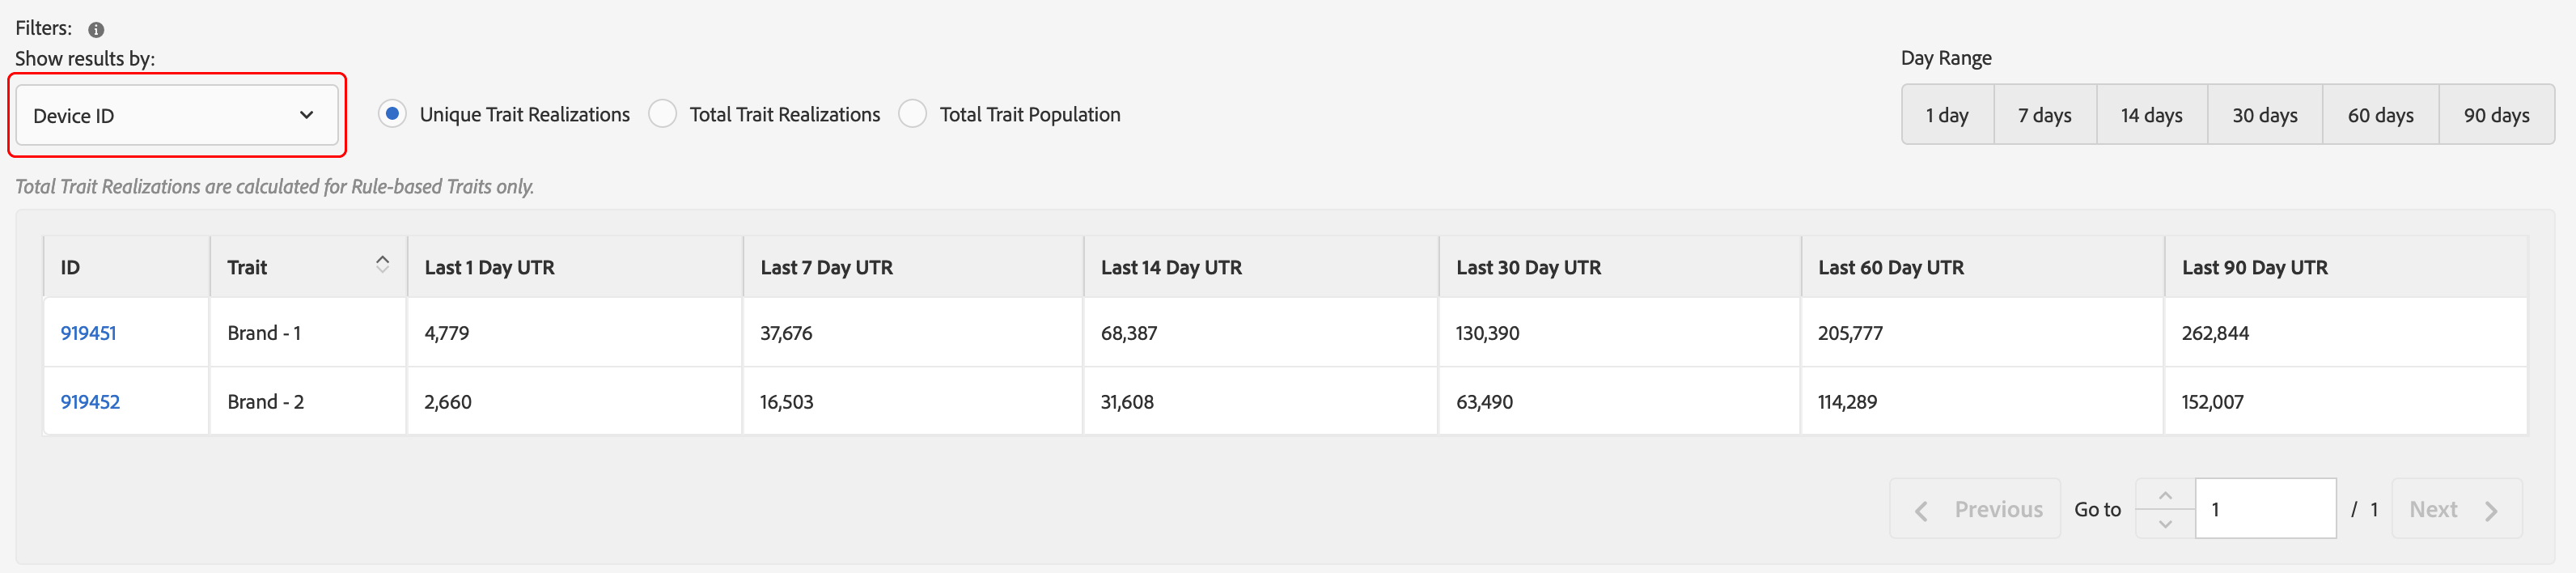This screenshot has width=2576, height=573.
Task: Click the page number down arrow
Action: (2165, 523)
